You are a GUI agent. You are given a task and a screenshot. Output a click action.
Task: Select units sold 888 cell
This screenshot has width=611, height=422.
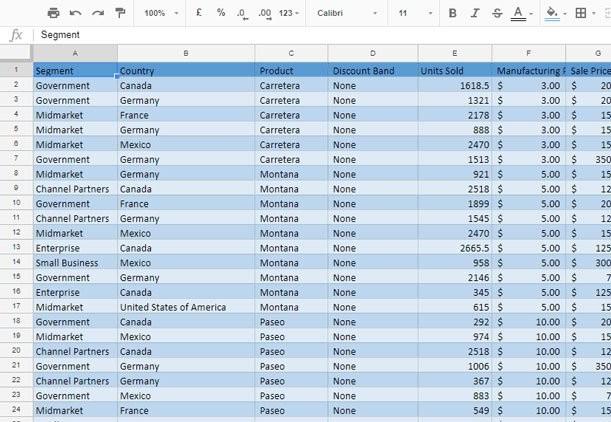pos(455,130)
